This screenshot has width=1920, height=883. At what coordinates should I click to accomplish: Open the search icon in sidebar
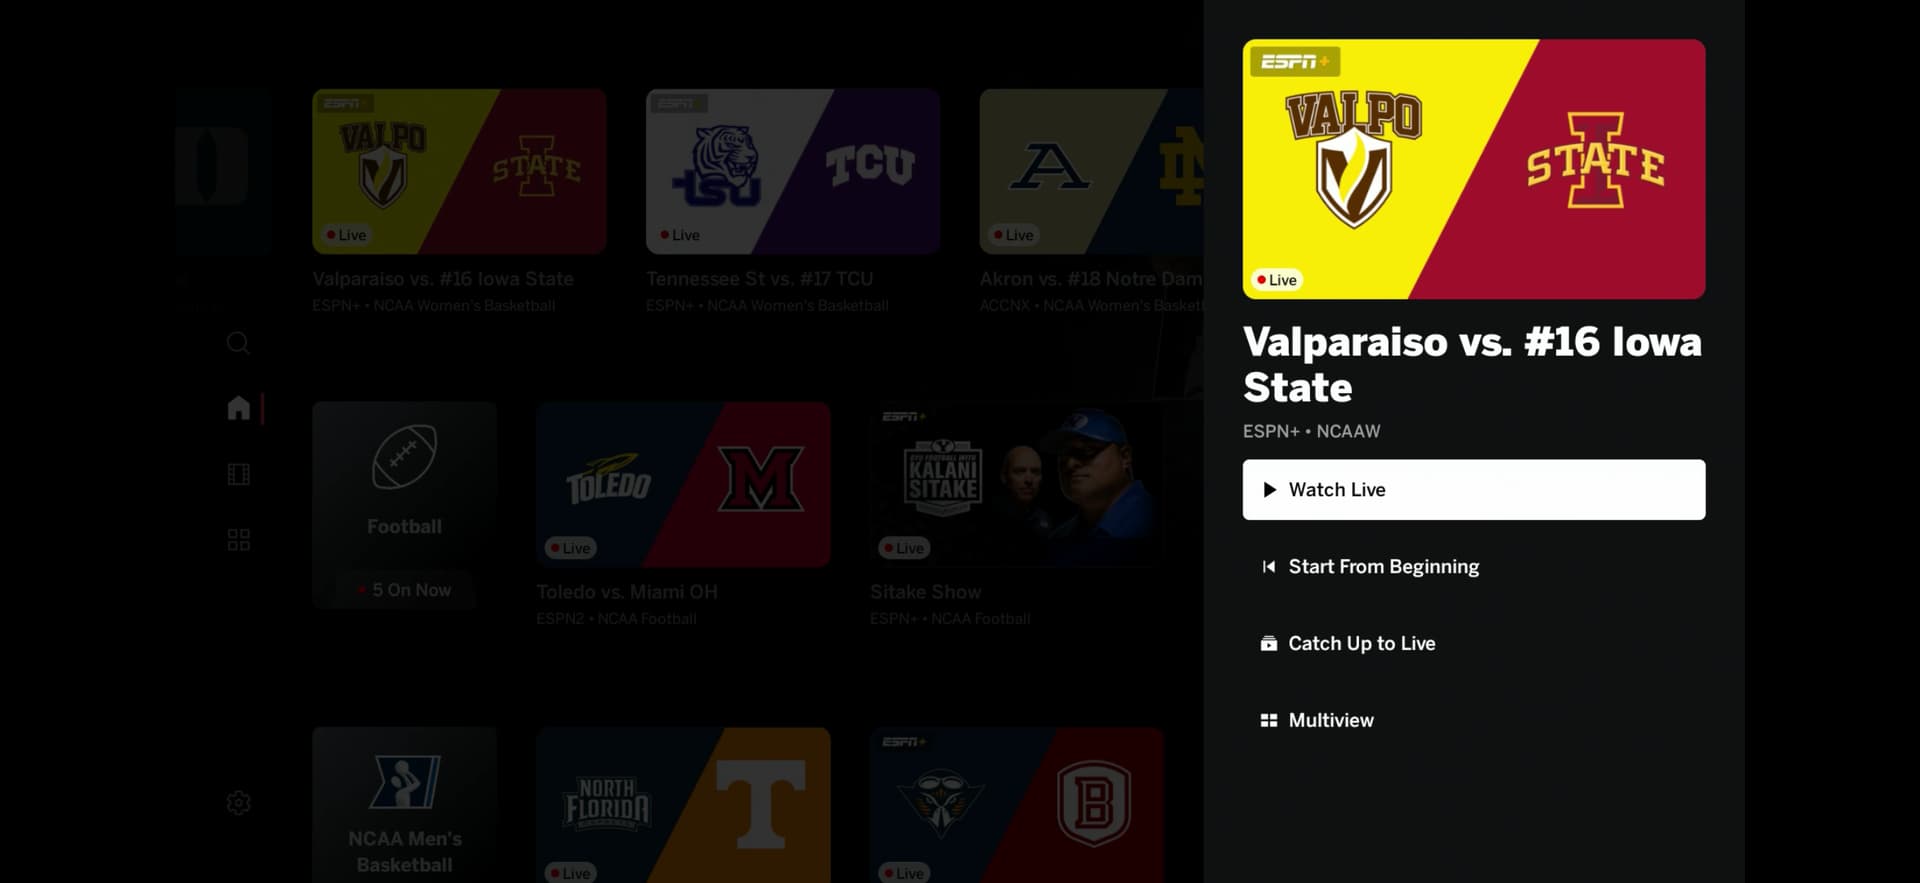(238, 343)
